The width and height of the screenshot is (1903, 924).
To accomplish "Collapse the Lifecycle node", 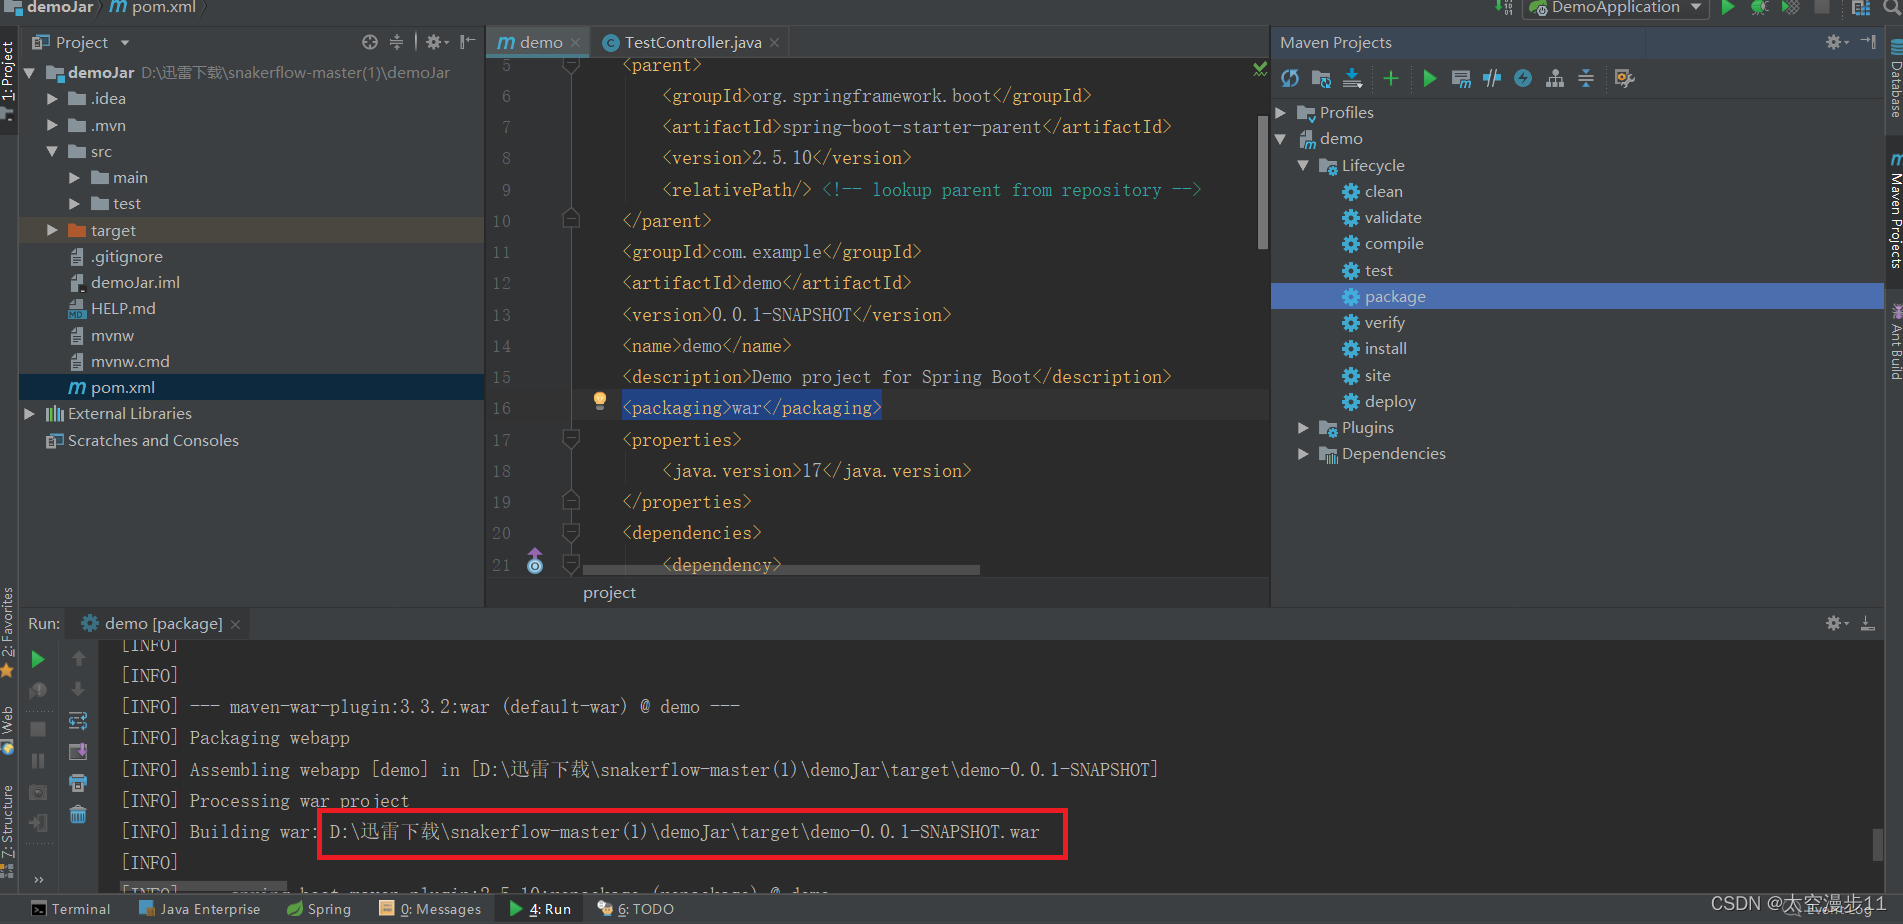I will click(1303, 165).
